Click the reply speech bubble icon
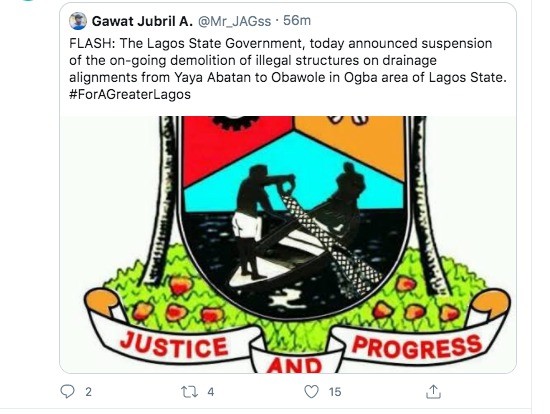The height and width of the screenshot is (414, 550). point(67,391)
